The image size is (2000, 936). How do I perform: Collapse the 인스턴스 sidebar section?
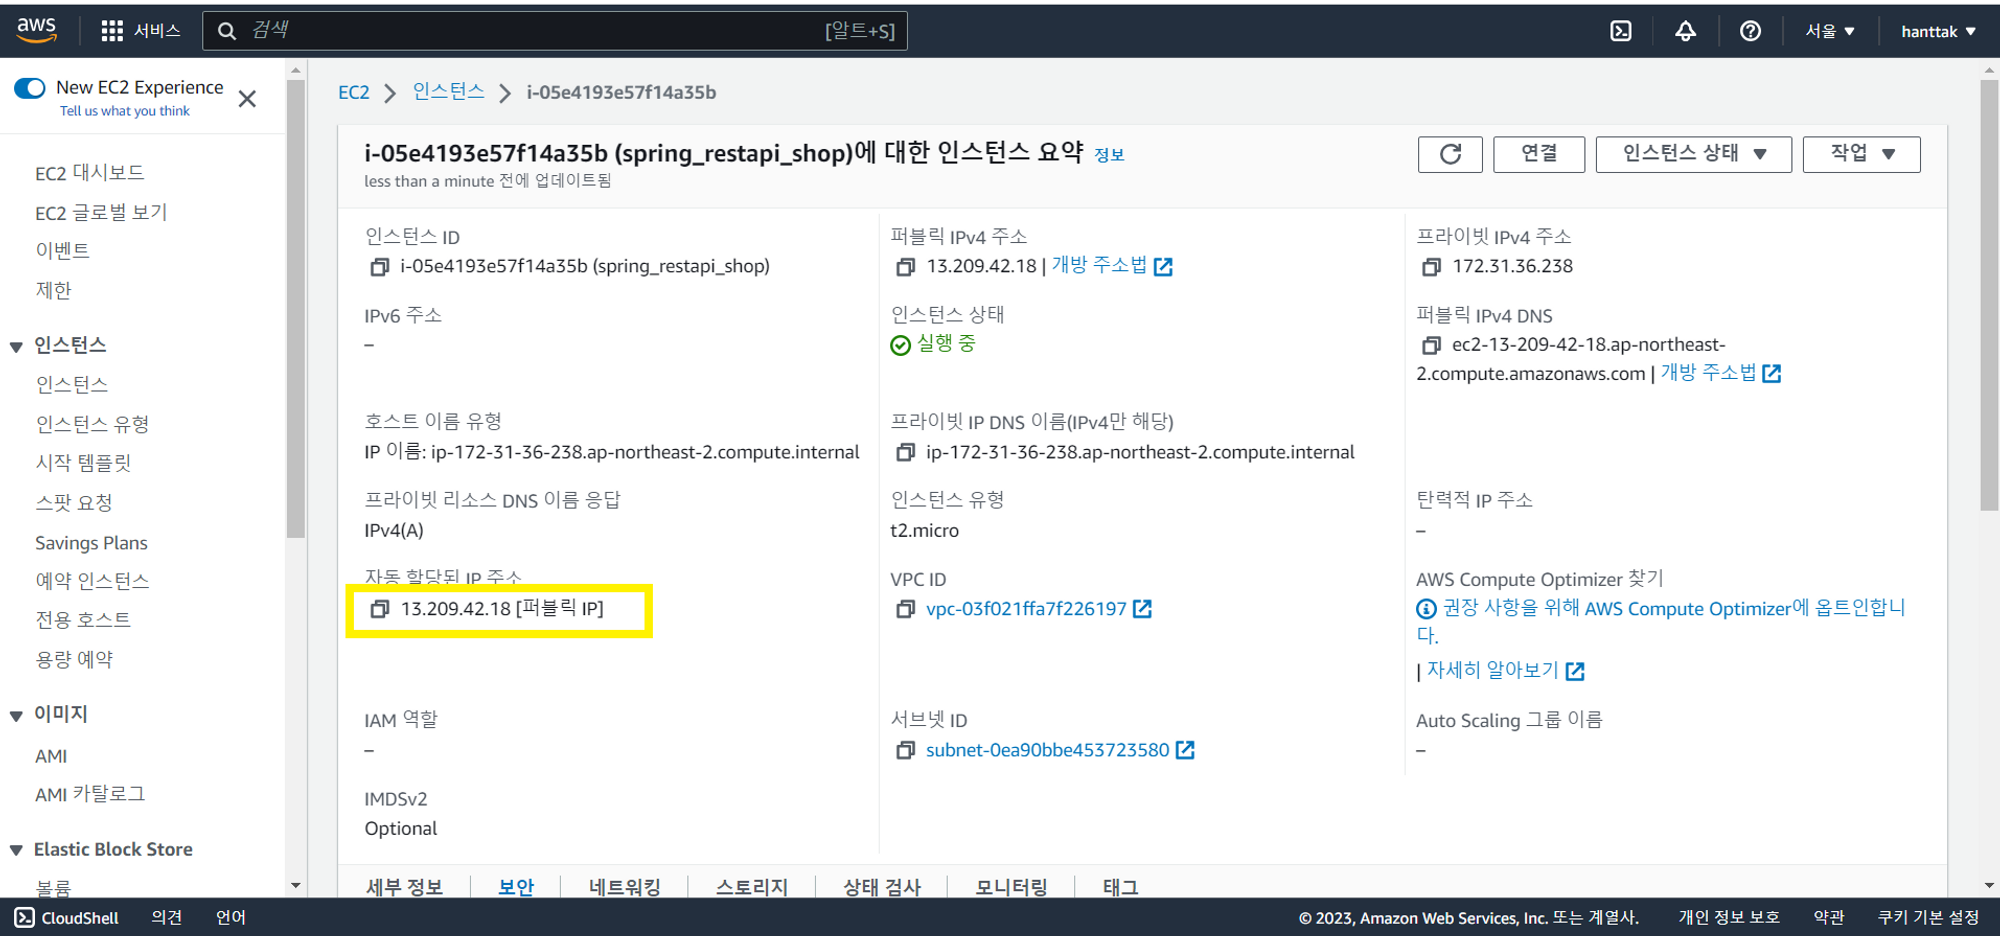point(16,346)
